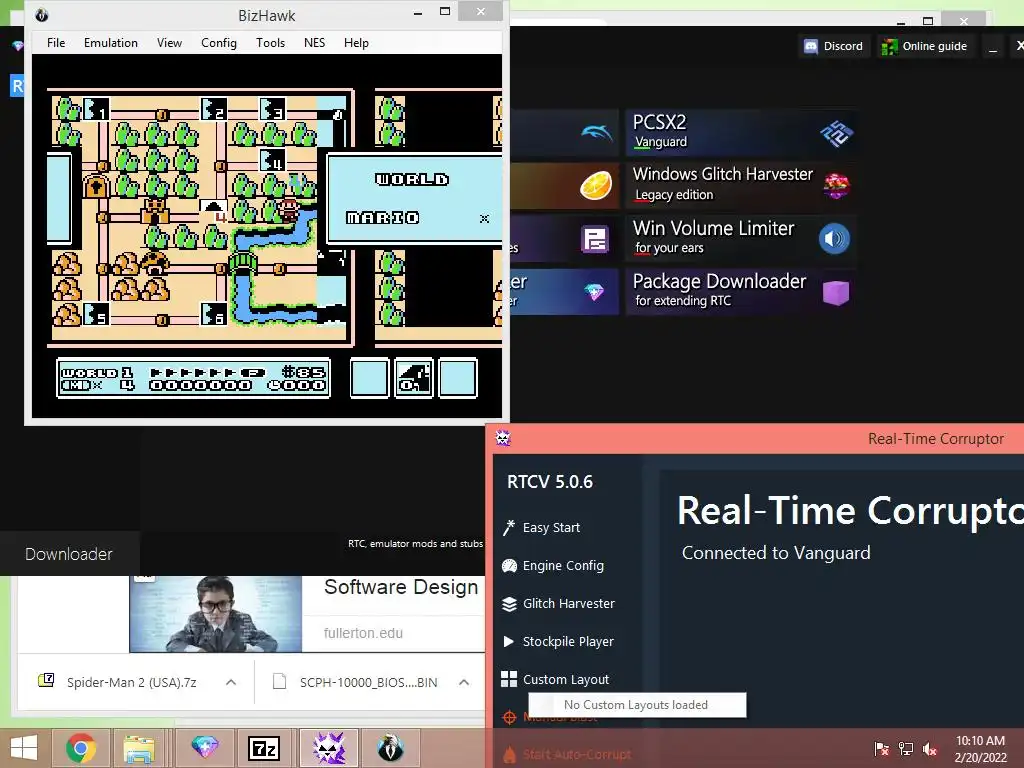Switch to BizHawk taskbar icon

coord(391,748)
